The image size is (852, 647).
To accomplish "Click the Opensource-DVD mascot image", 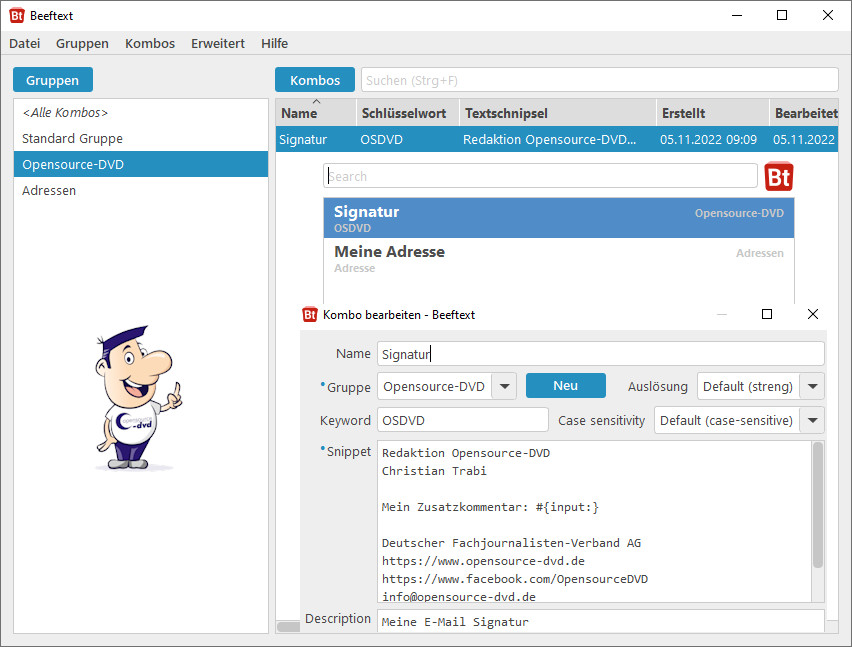I will (x=140, y=398).
